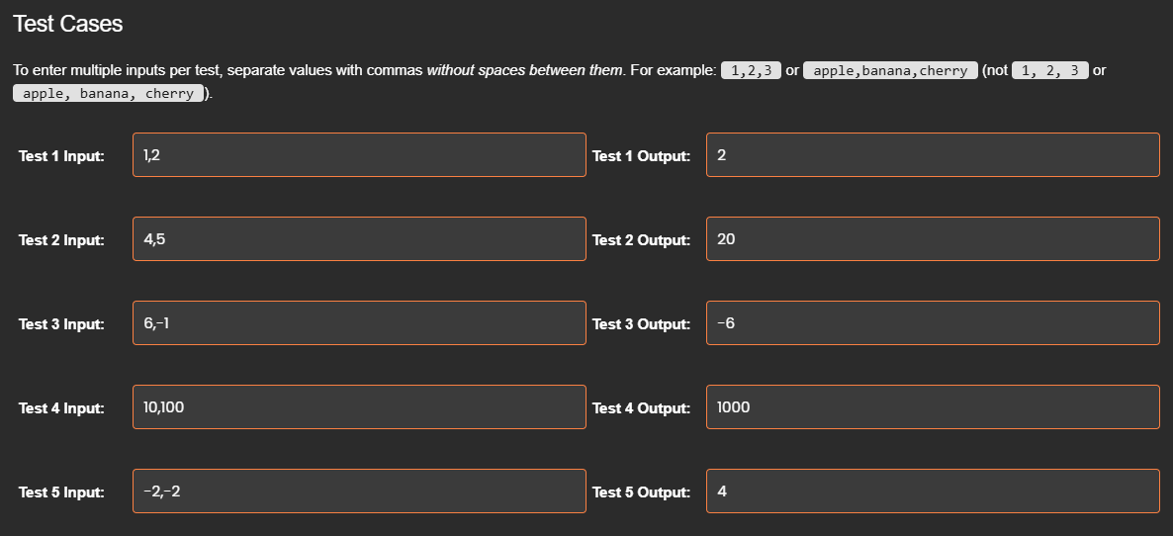This screenshot has width=1173, height=536.
Task: Click the Test 2 Output box containing 20
Action: tap(932, 239)
